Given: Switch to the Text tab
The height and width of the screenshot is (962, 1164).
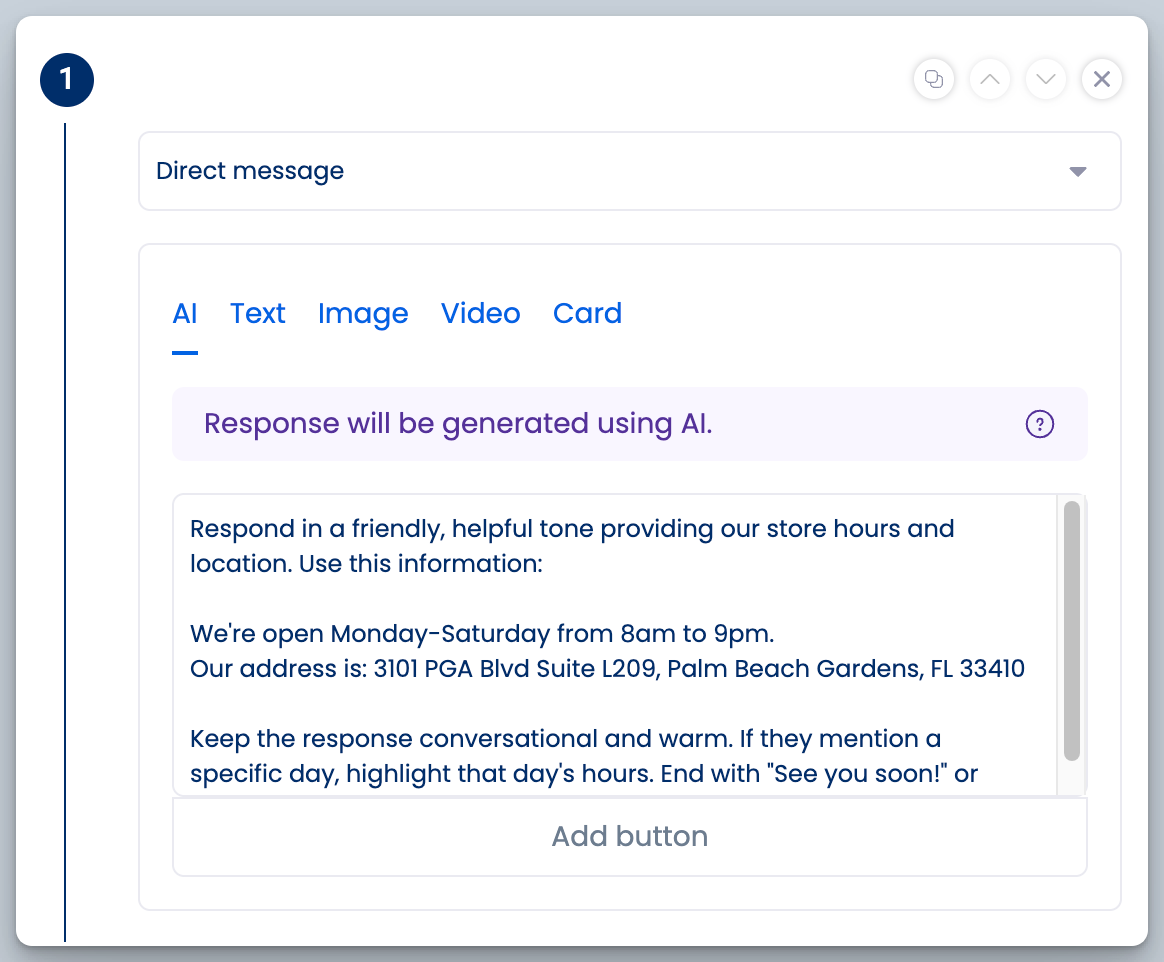Looking at the screenshot, I should (x=257, y=313).
